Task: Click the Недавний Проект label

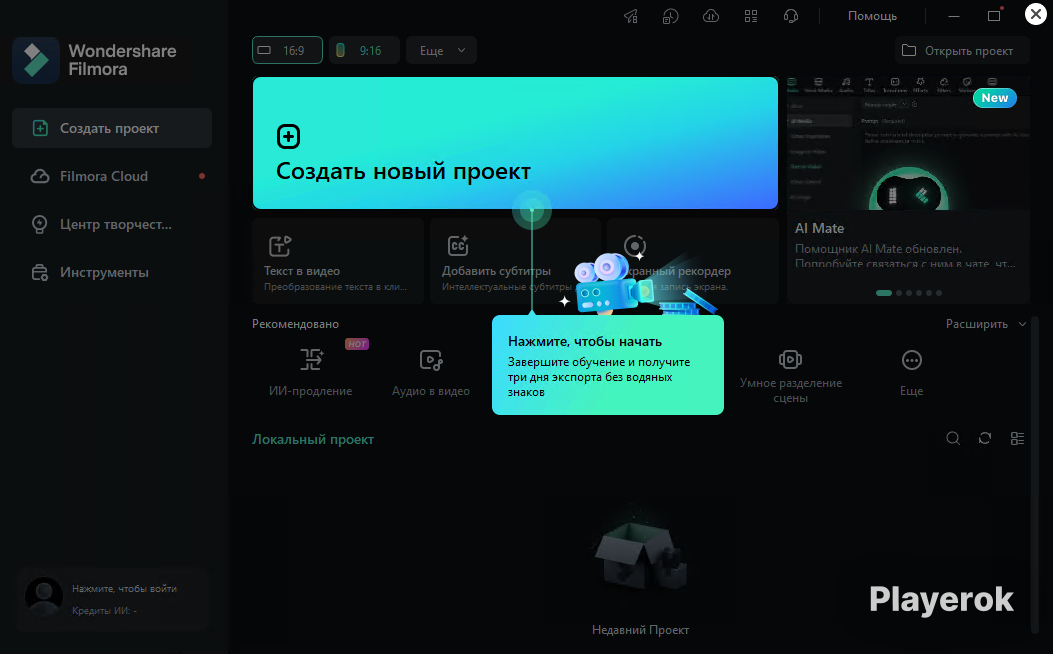Action: point(640,630)
